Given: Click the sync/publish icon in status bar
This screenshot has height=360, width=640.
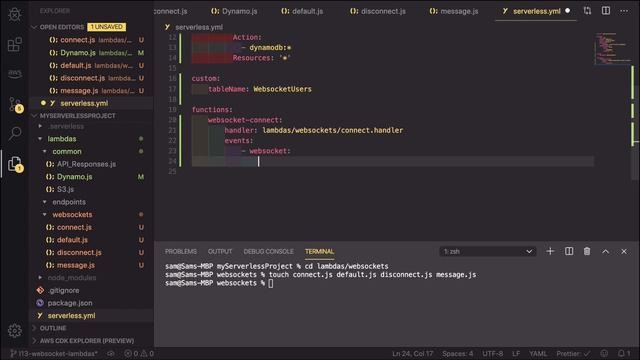Looking at the screenshot, I should [111, 353].
